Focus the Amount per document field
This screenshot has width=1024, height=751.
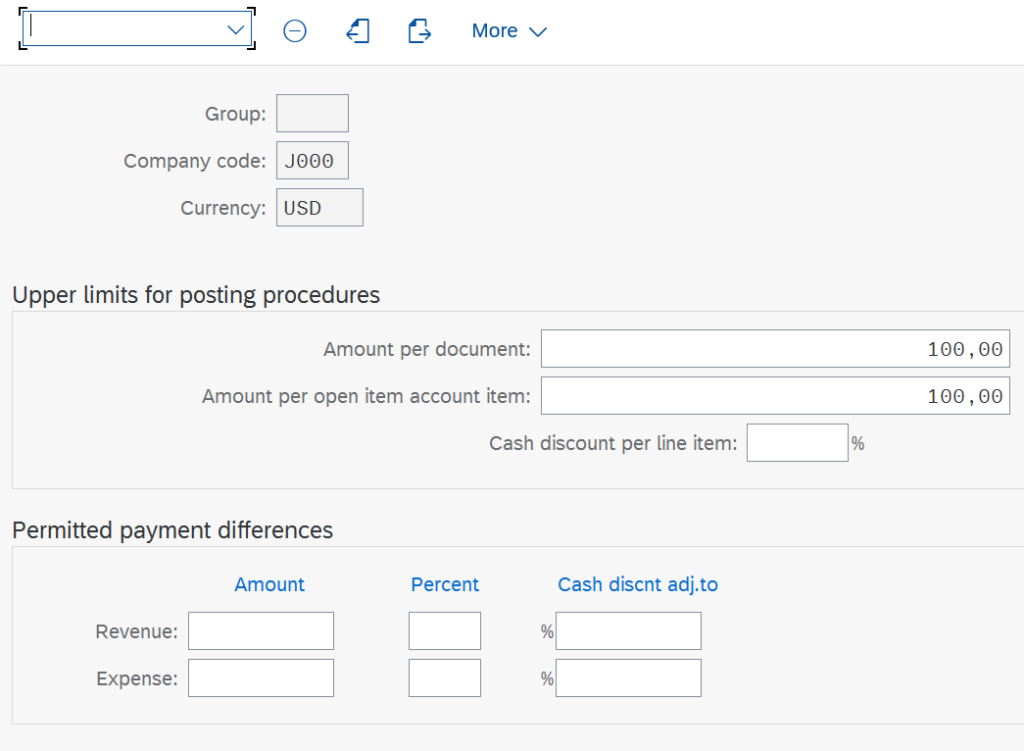[x=774, y=349]
